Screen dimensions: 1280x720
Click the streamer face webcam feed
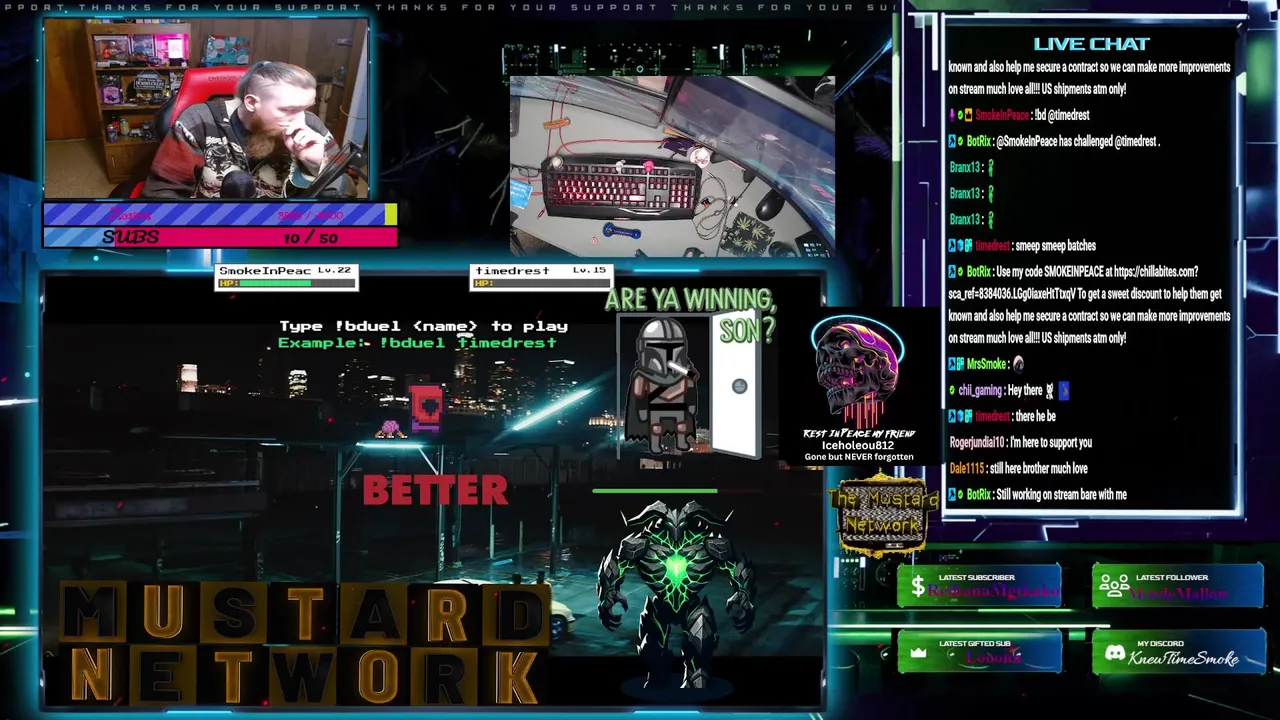(206, 108)
